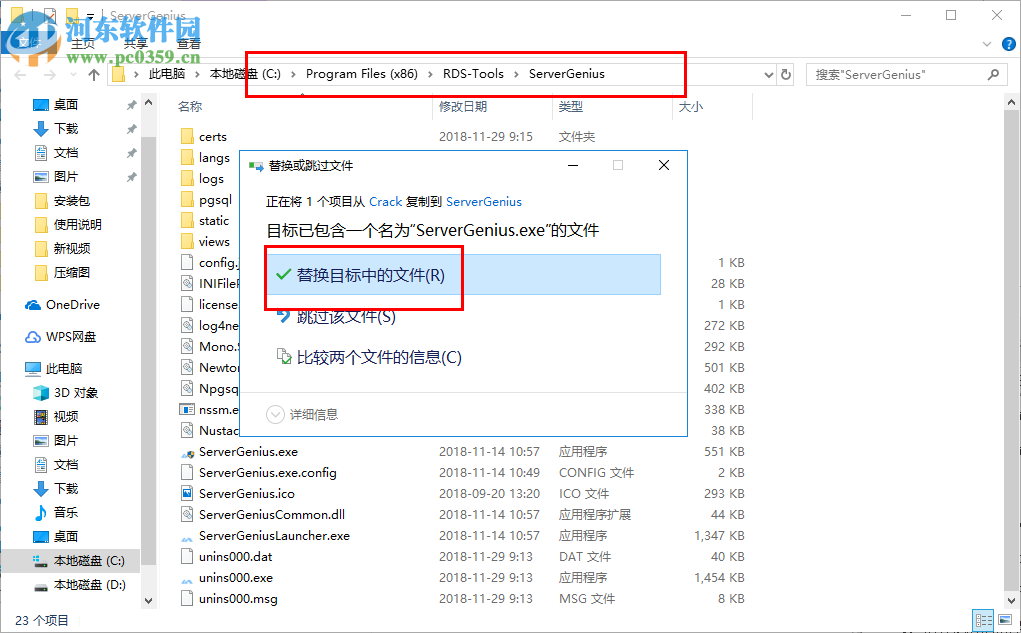Click the up-arrow icon to go to parent folder
Viewport: 1021px width, 633px height.
93,73
